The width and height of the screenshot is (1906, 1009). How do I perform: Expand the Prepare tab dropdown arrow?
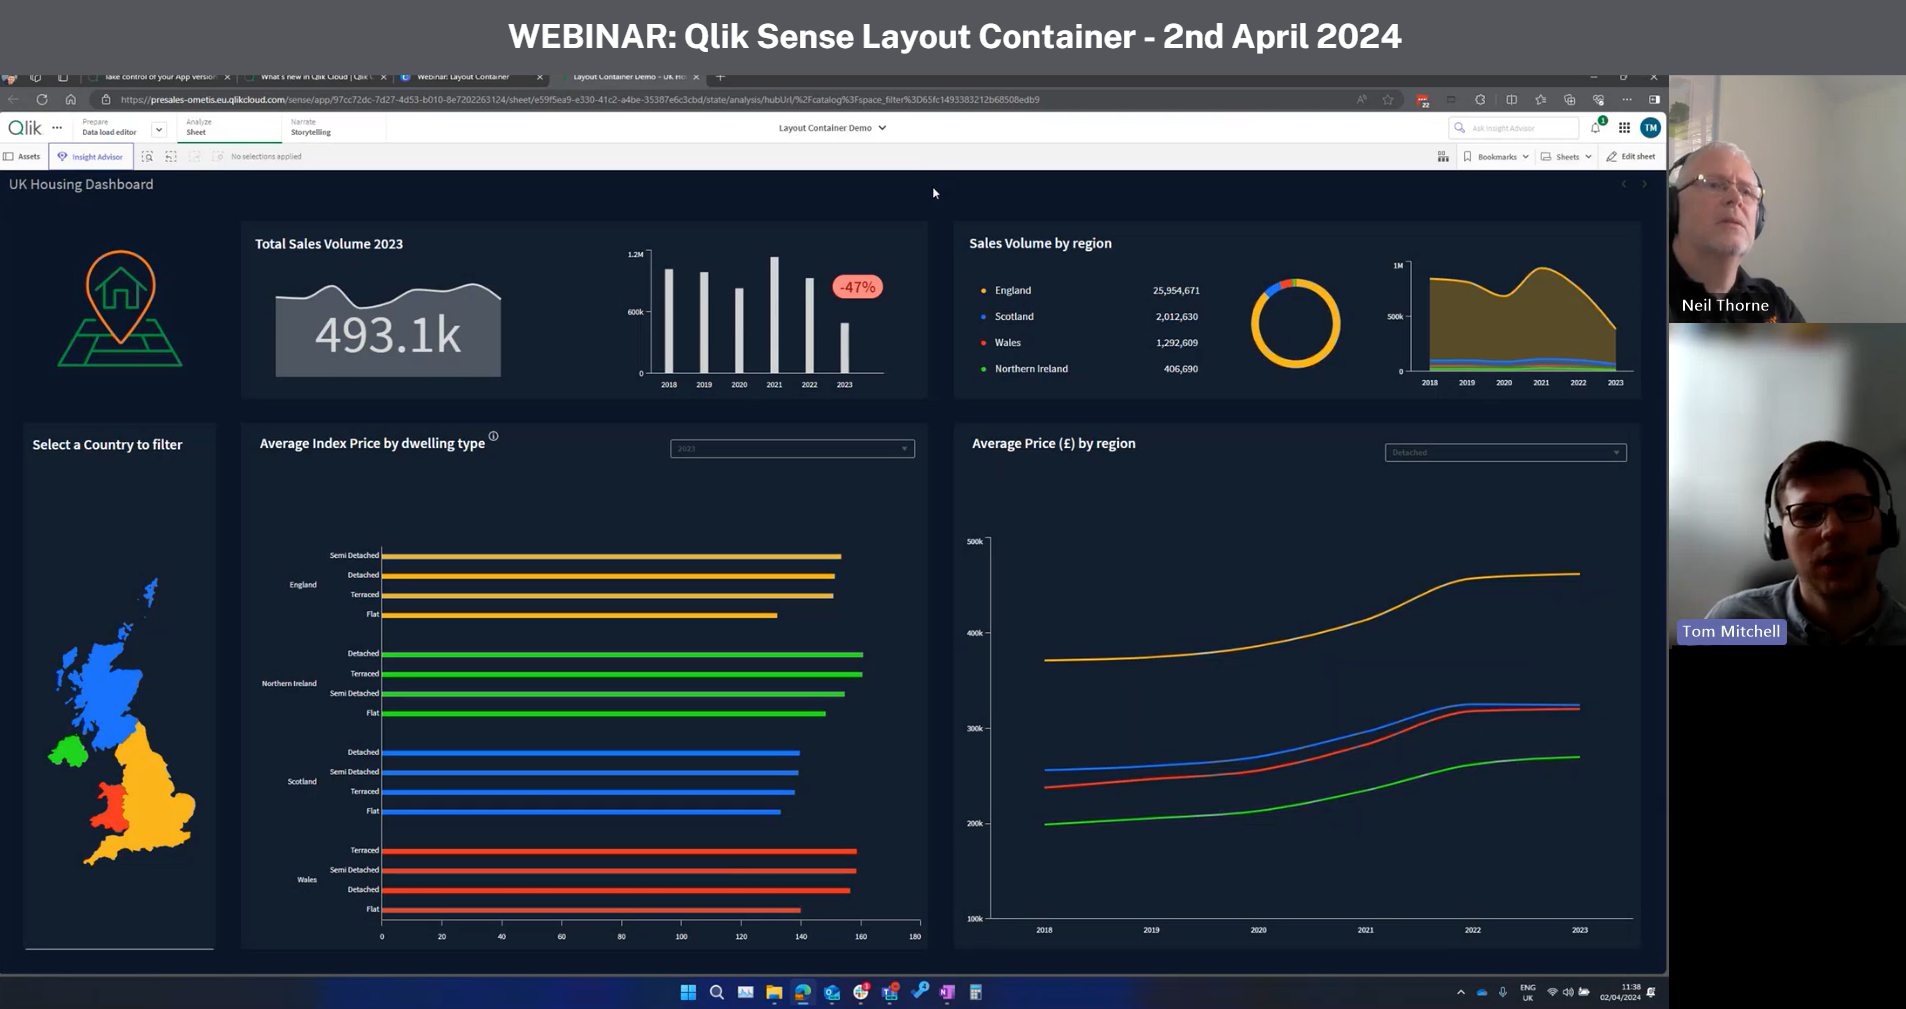coord(158,129)
